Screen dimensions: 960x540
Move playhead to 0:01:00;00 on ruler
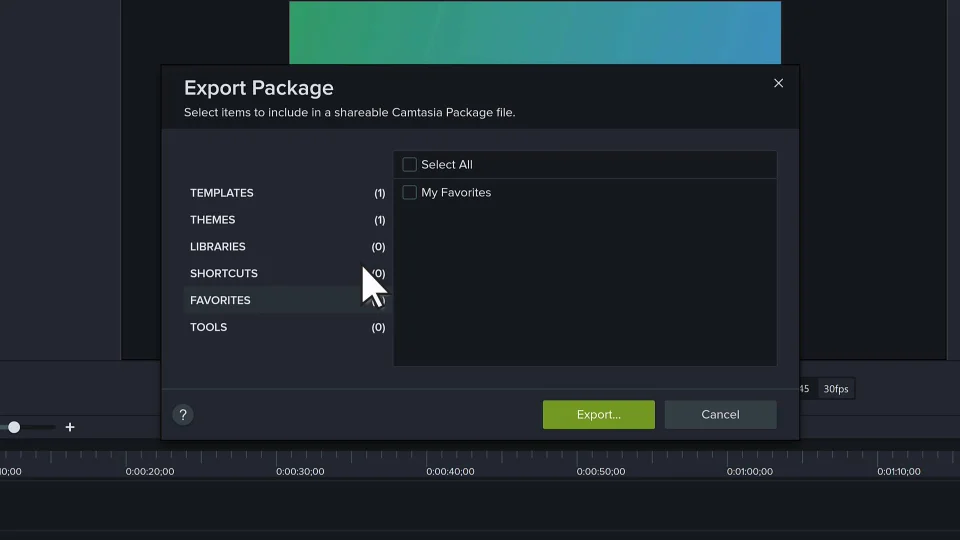coord(750,471)
